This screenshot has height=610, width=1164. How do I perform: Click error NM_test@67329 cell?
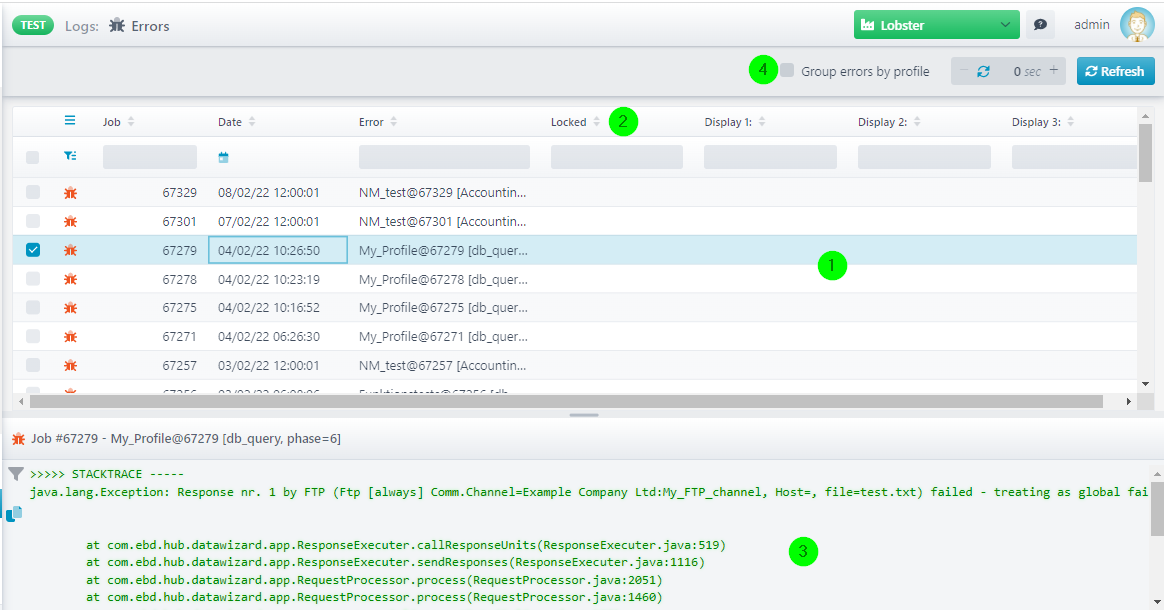click(x=442, y=192)
